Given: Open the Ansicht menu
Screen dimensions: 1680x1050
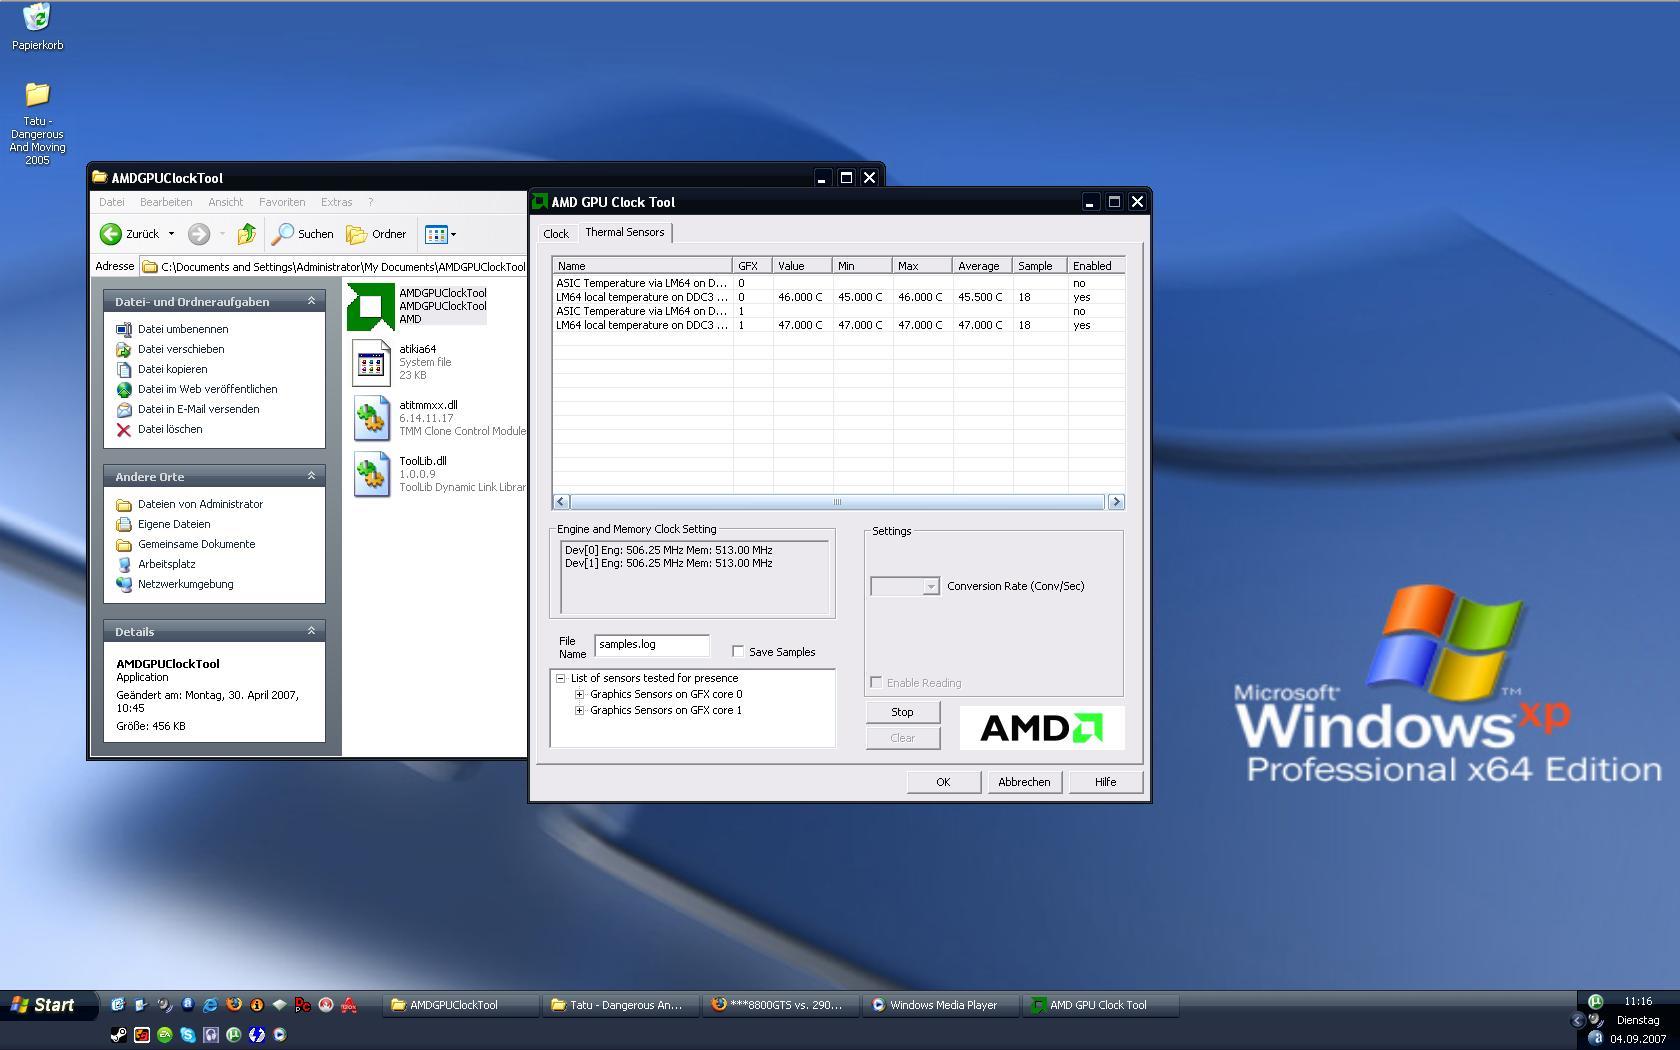Looking at the screenshot, I should pos(226,202).
